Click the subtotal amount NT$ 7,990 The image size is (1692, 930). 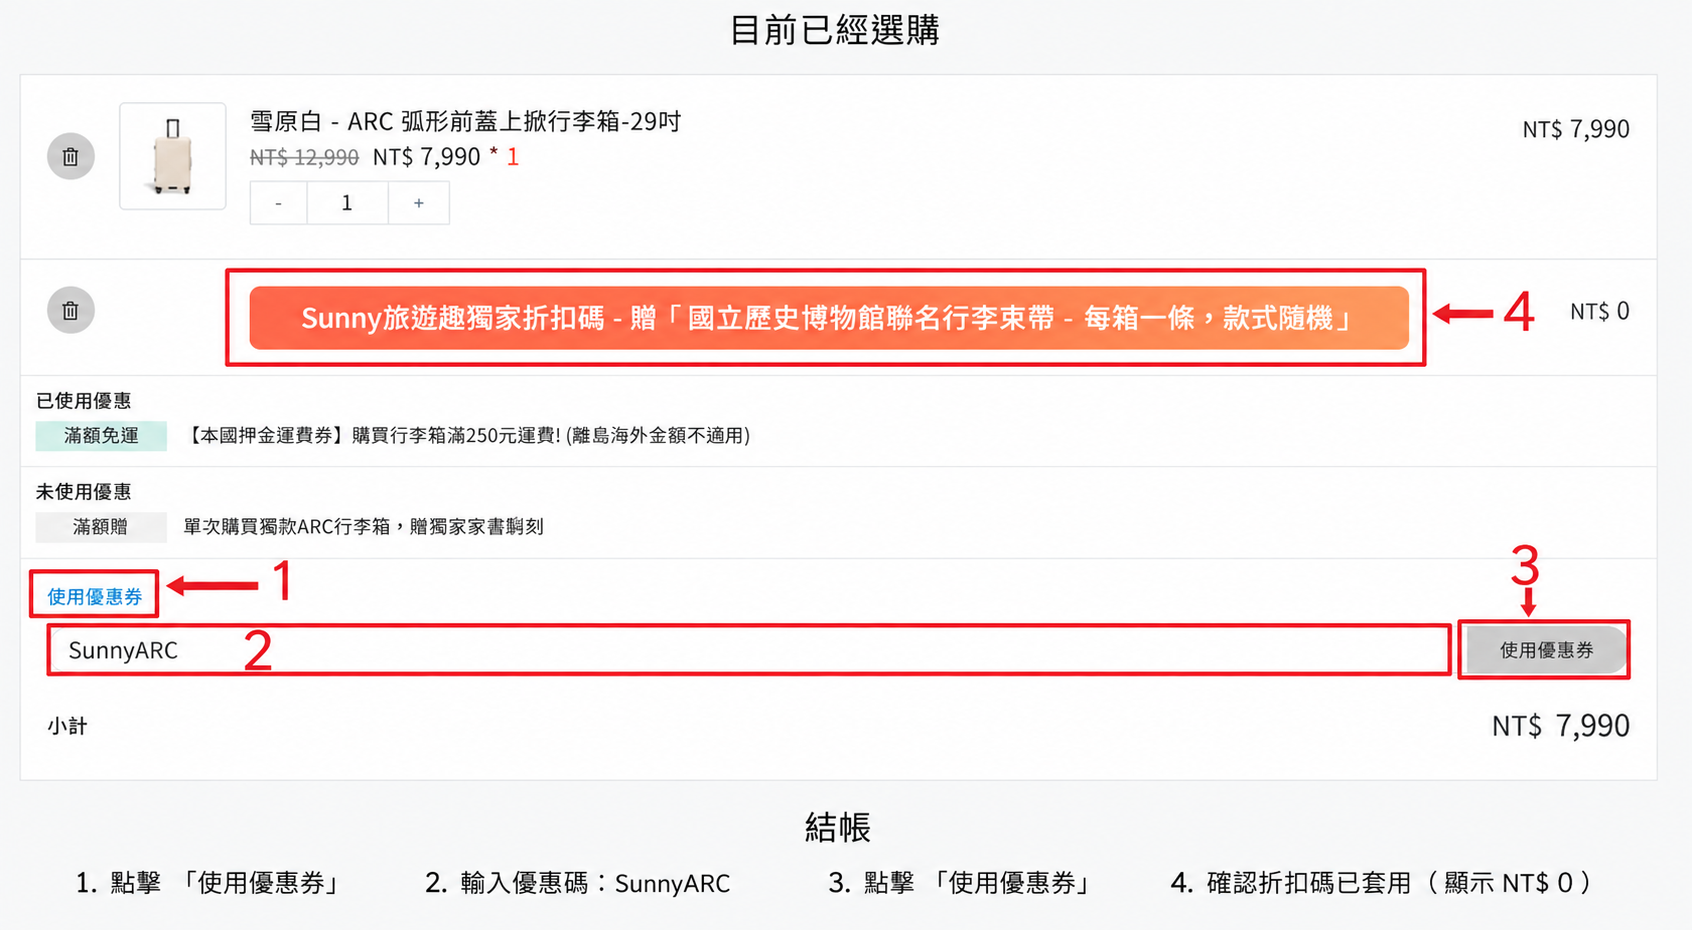(x=1560, y=725)
